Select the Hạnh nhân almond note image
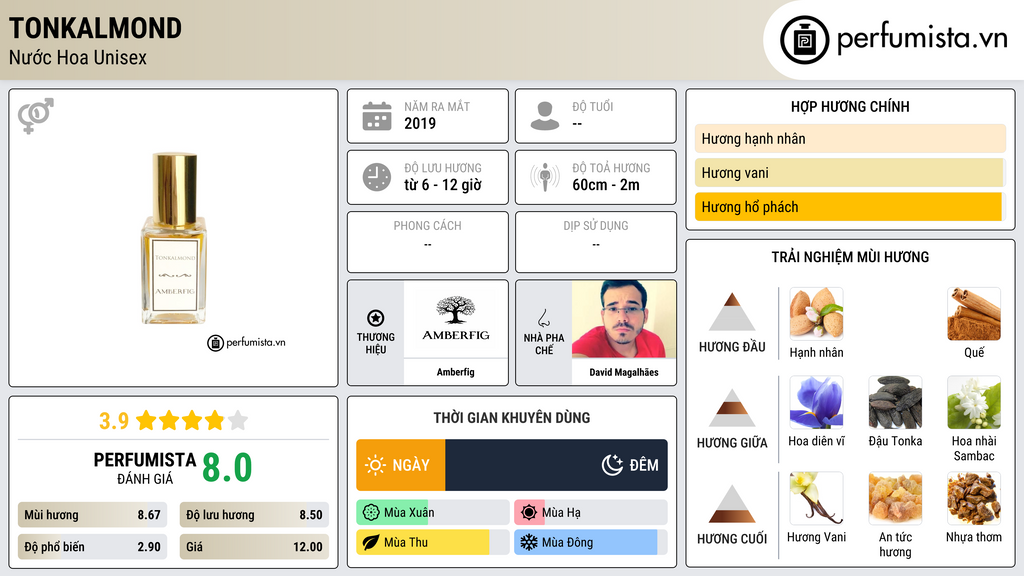Screen dimensions: 1024x576 pyautogui.click(x=816, y=314)
